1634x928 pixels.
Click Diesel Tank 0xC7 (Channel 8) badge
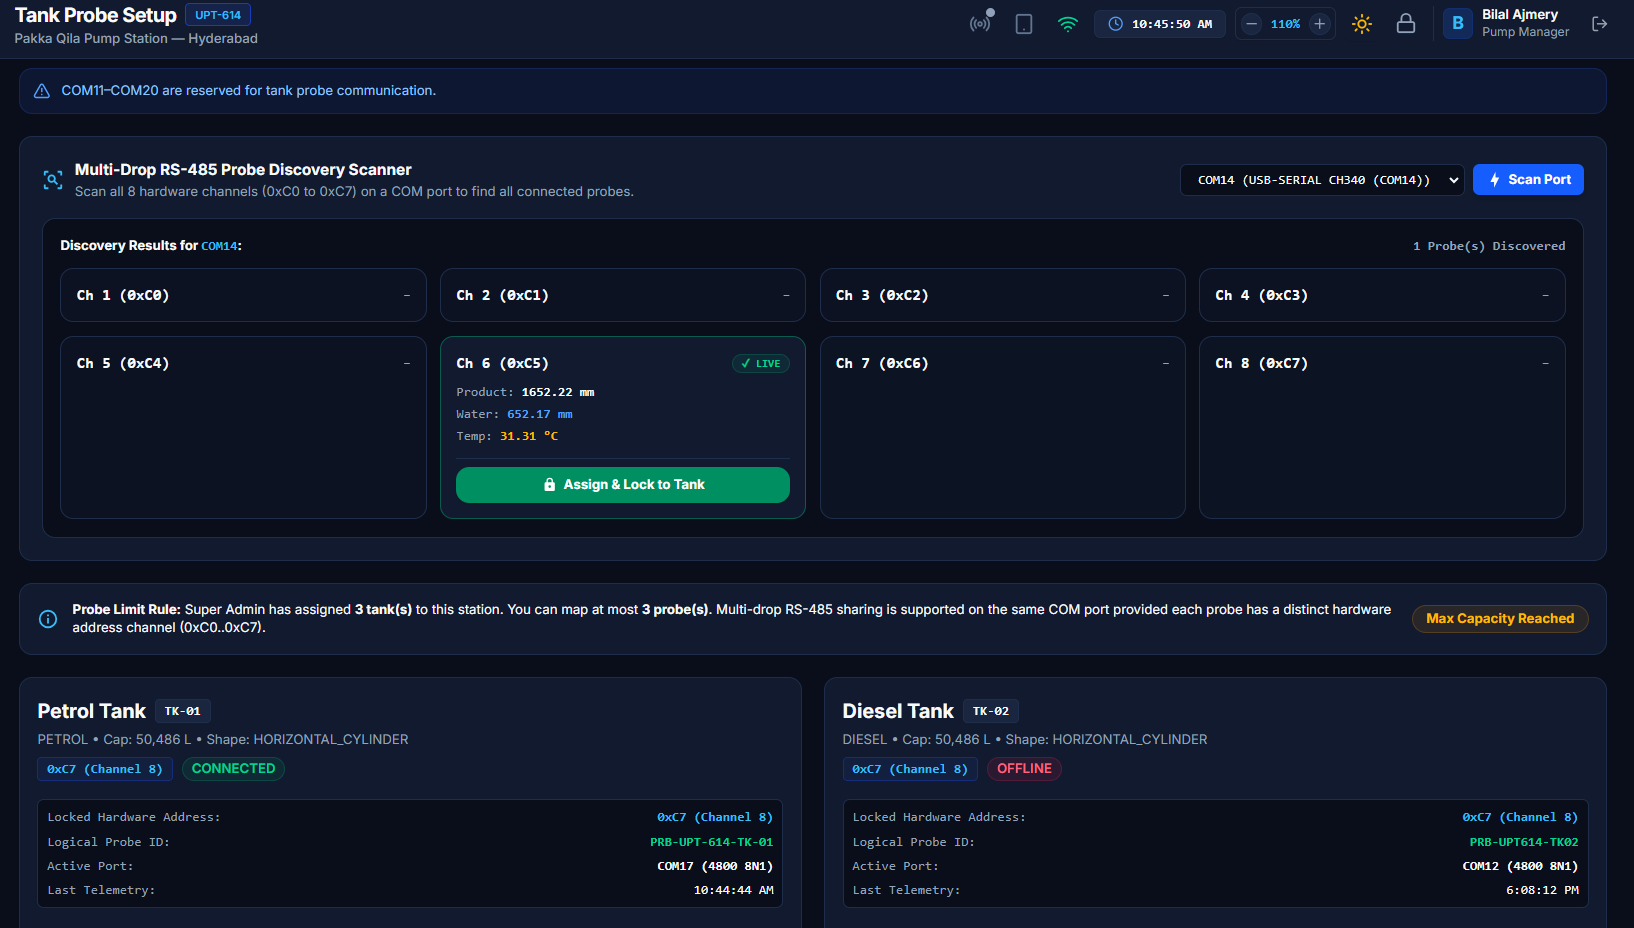[x=910, y=769]
